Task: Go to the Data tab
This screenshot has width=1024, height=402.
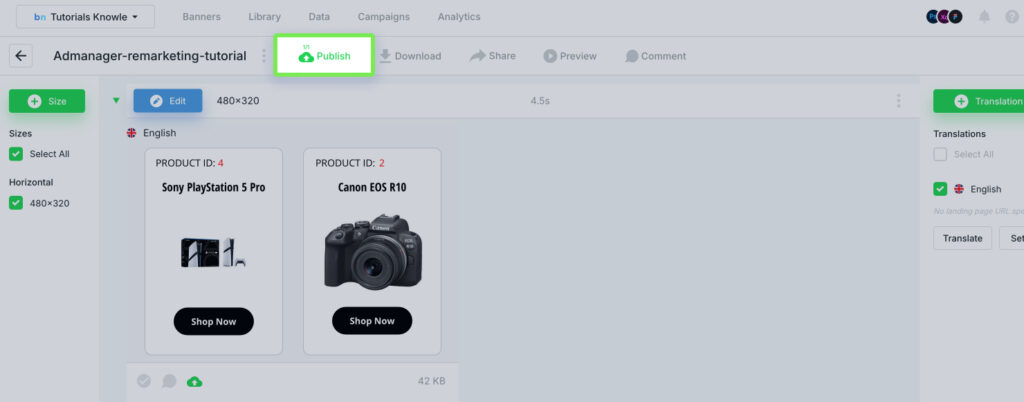Action: [x=319, y=17]
